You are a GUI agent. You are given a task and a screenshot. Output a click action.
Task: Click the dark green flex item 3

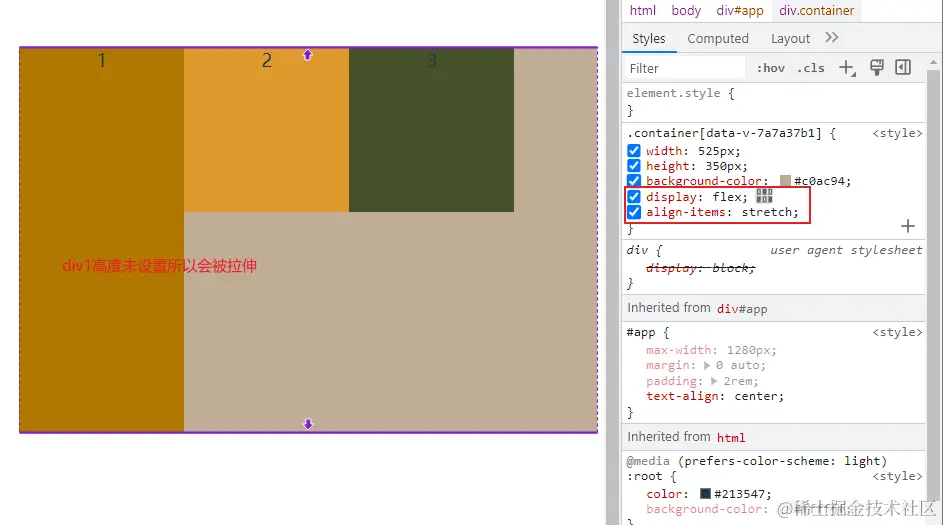431,130
